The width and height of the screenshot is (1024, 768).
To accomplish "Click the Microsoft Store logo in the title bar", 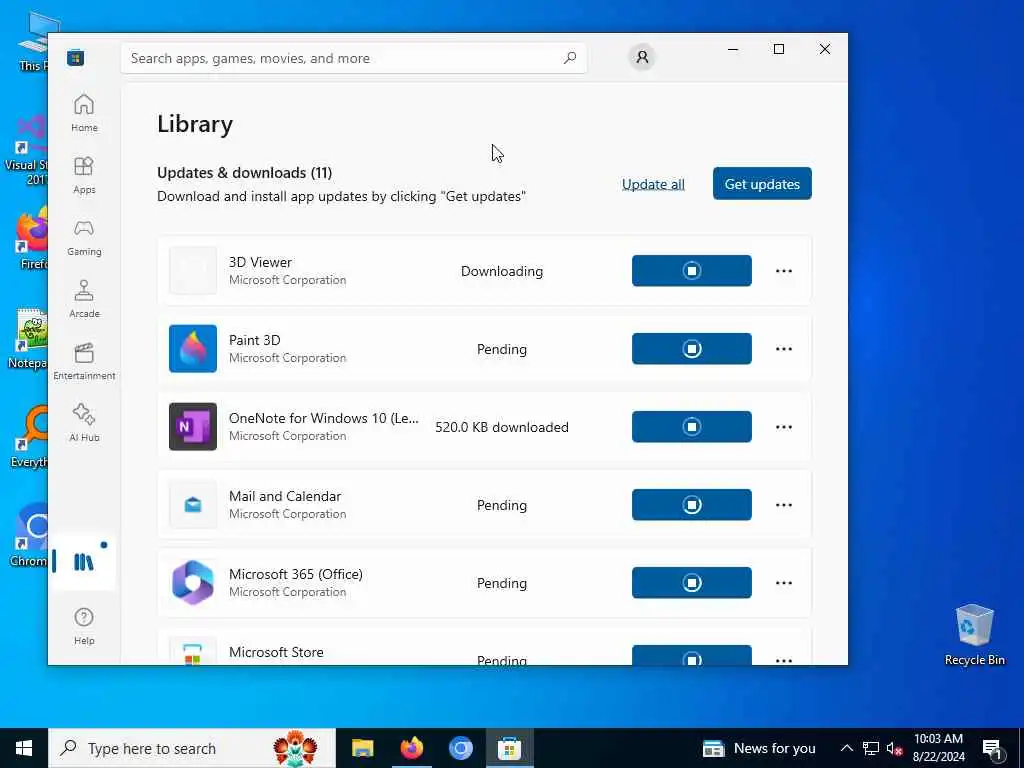I will 76,58.
